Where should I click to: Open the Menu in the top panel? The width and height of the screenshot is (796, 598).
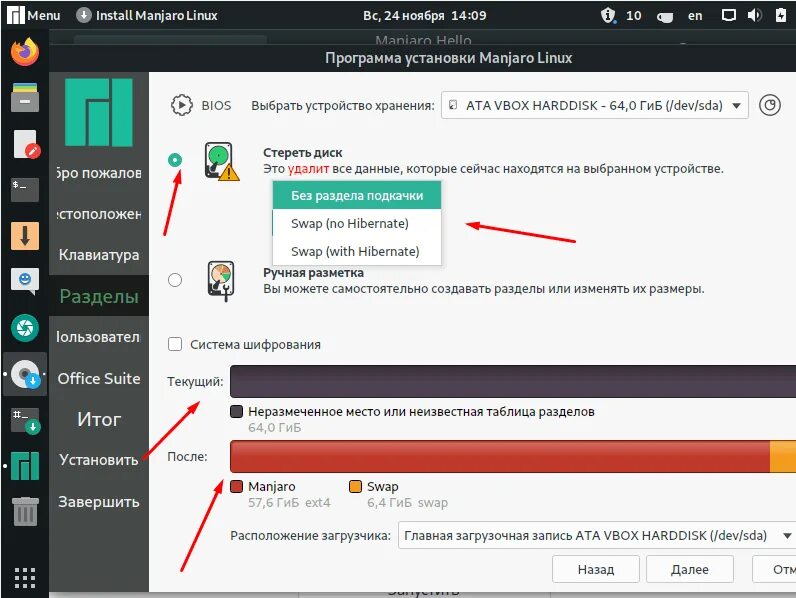tap(44, 15)
